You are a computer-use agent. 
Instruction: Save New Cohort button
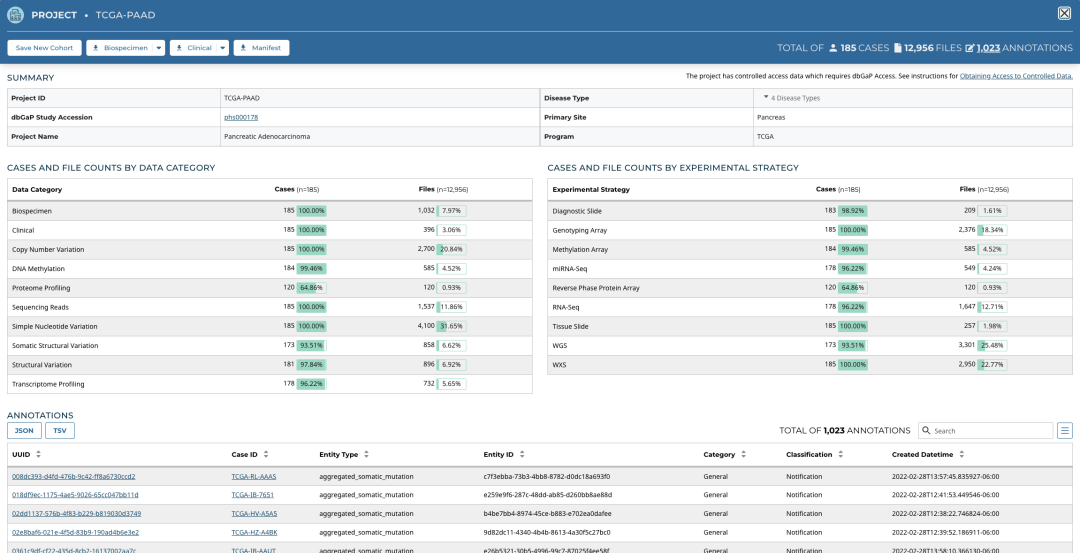45,48
